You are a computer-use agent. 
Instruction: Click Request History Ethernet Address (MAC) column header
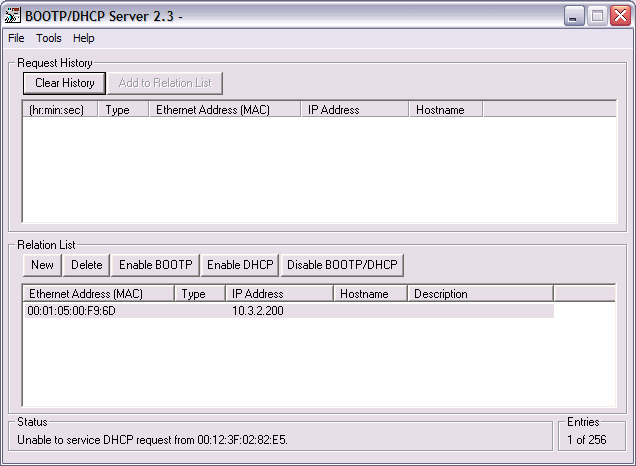point(225,110)
